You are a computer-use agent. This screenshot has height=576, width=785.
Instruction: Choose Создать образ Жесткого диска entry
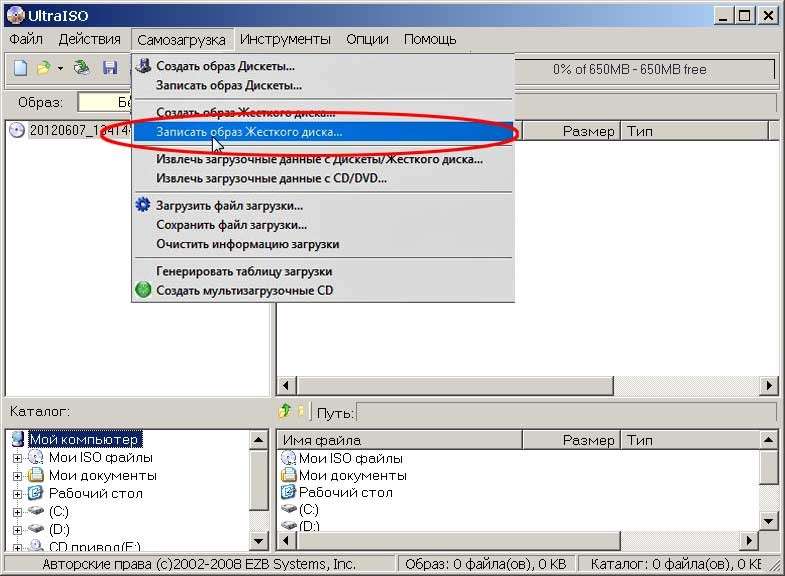click(323, 113)
